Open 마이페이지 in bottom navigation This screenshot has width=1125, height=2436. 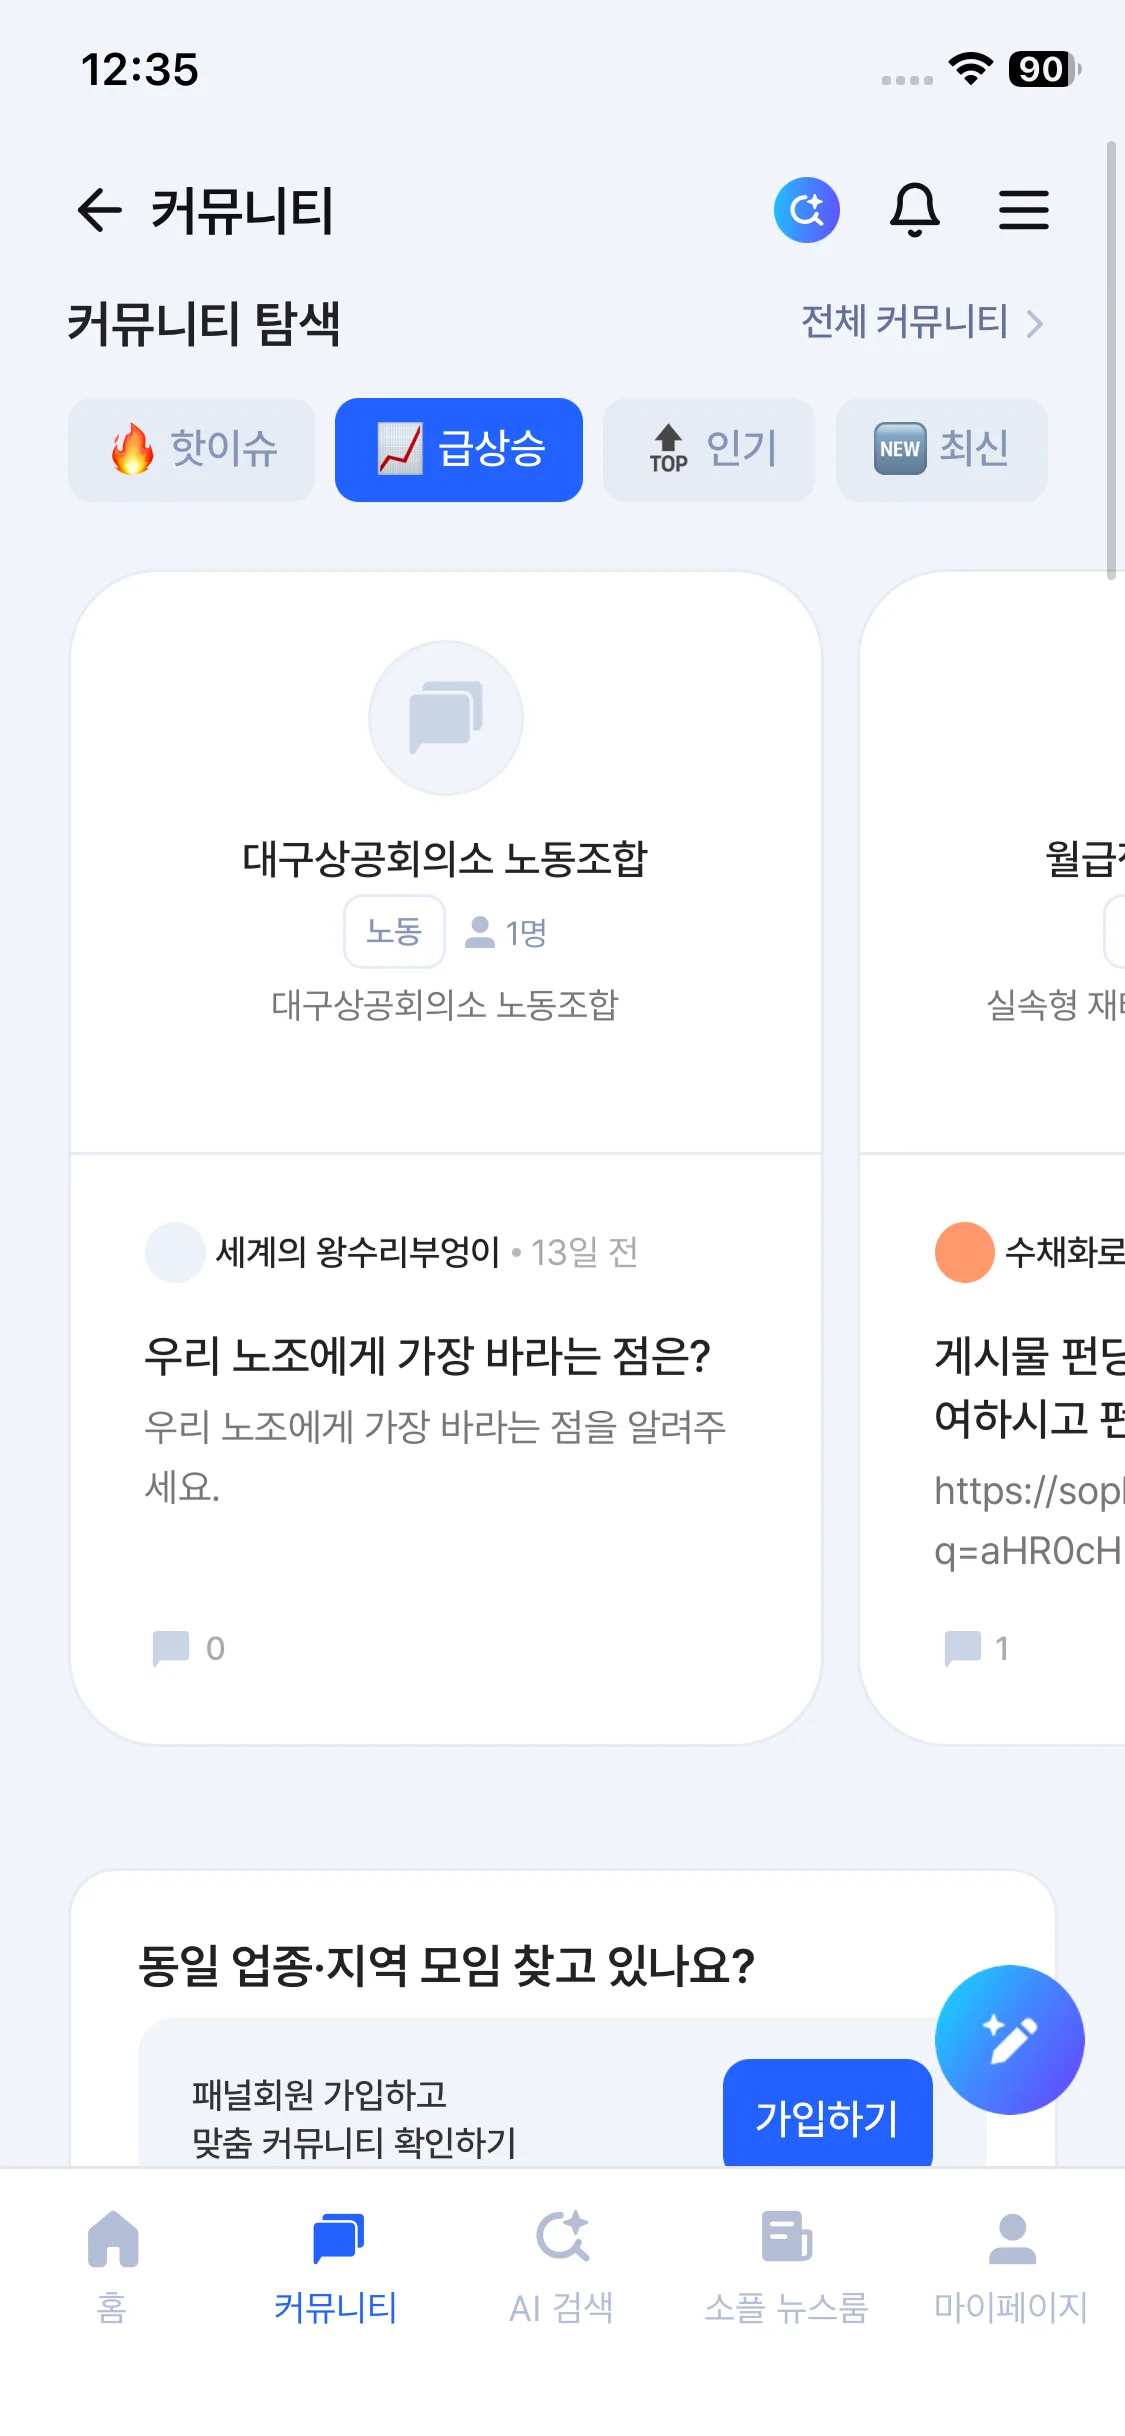(1010, 2265)
